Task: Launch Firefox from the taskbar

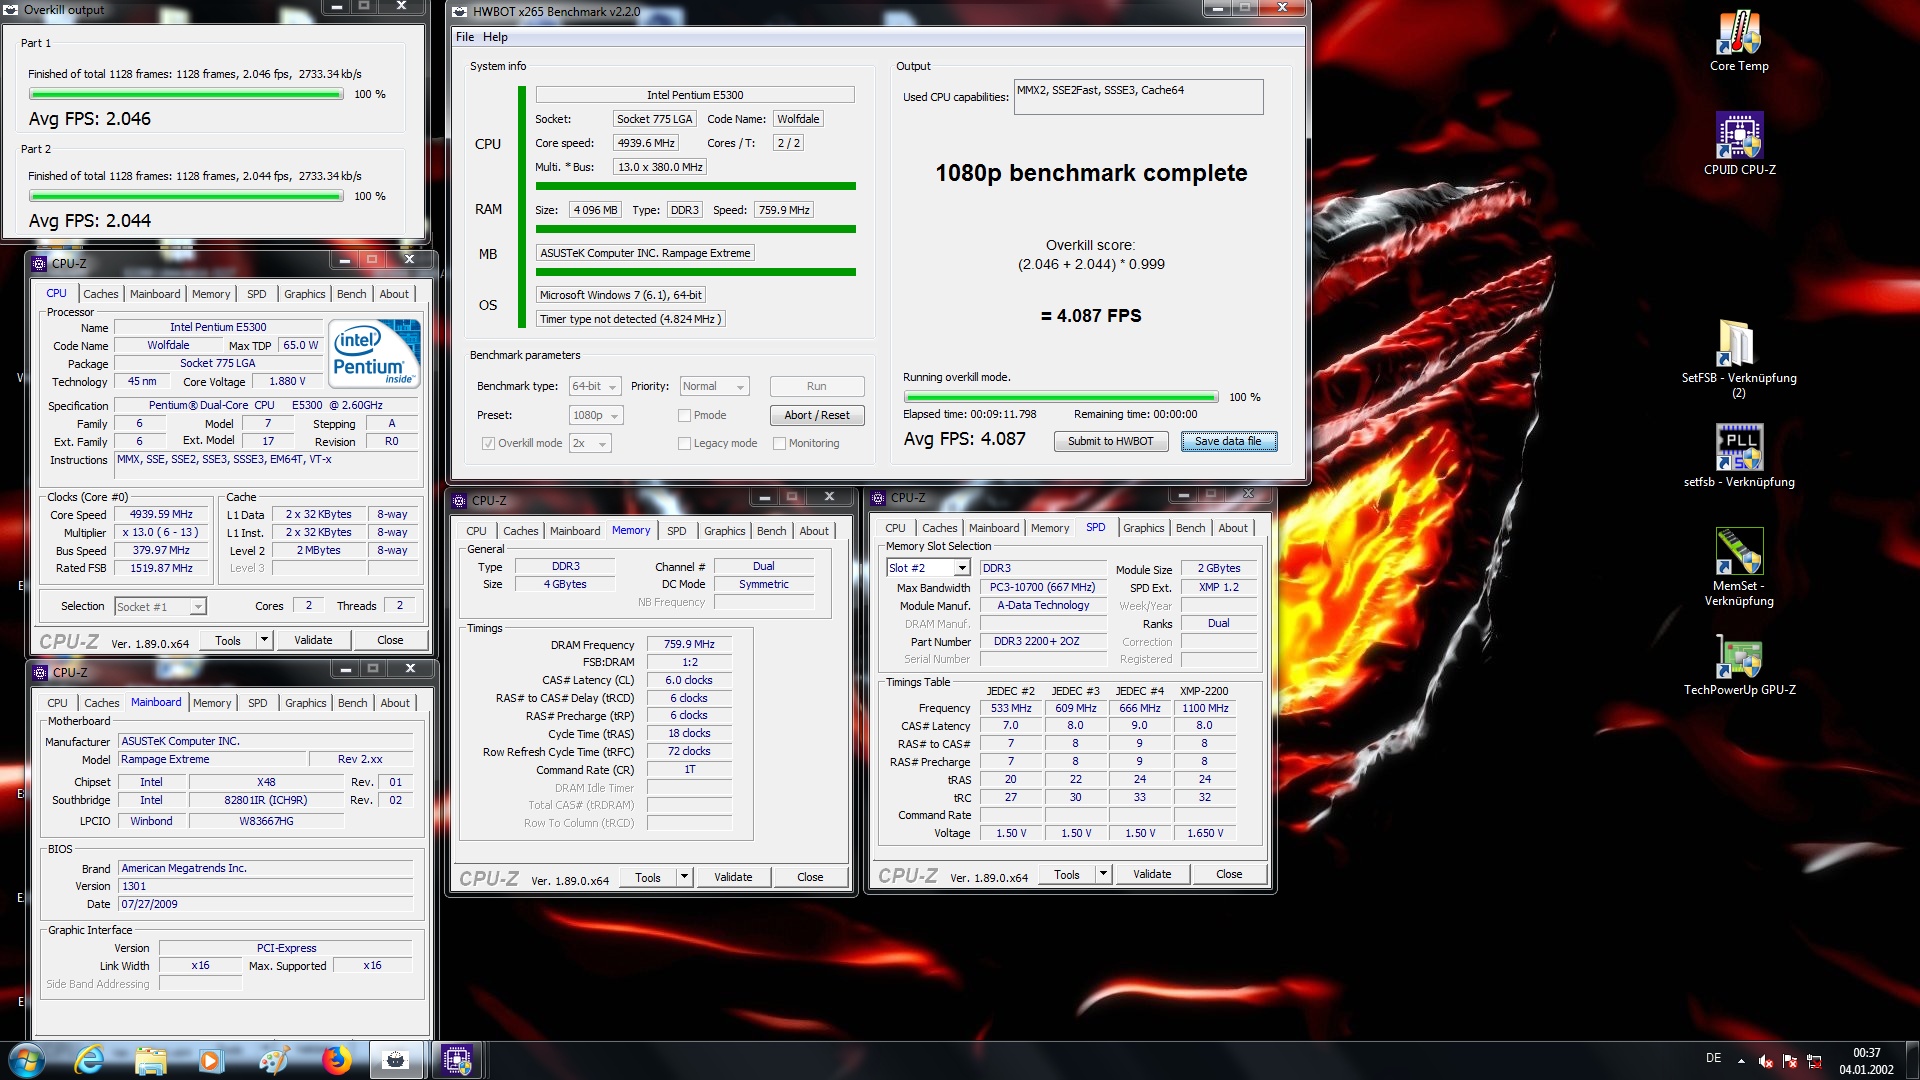Action: pos(336,1060)
